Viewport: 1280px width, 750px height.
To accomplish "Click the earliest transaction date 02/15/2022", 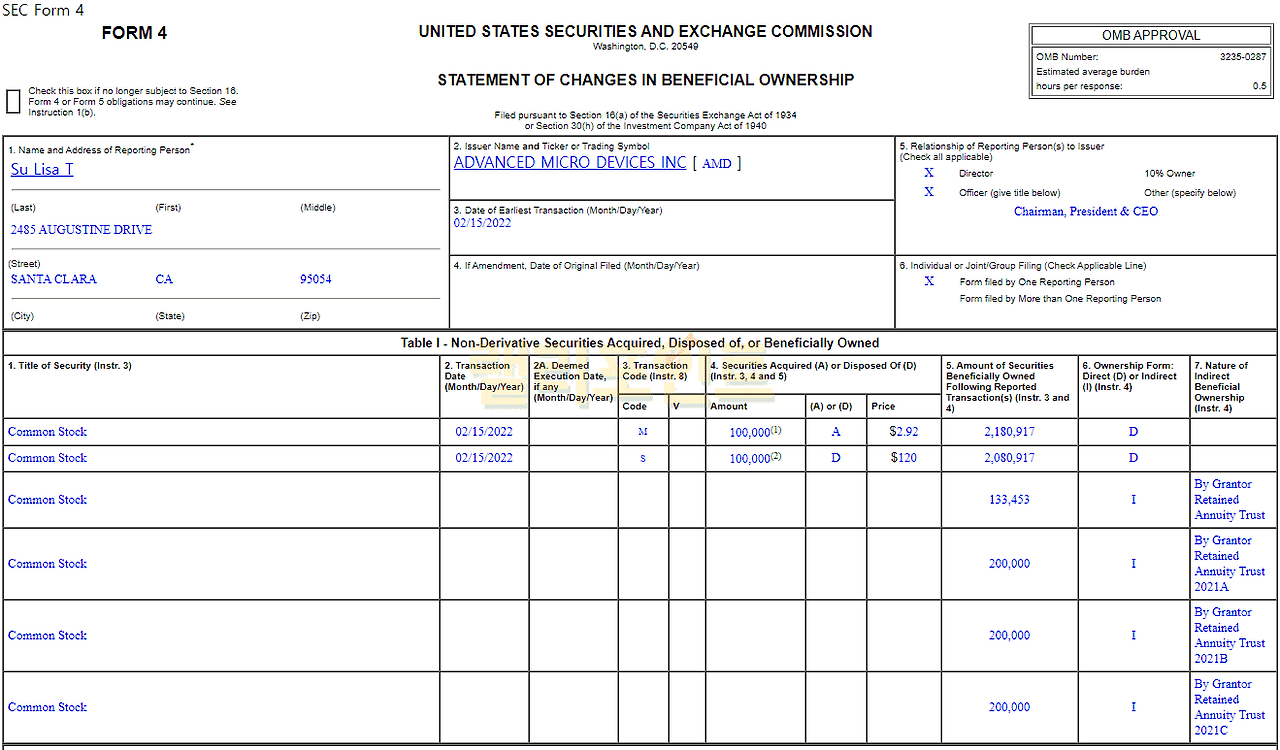I will click(482, 223).
